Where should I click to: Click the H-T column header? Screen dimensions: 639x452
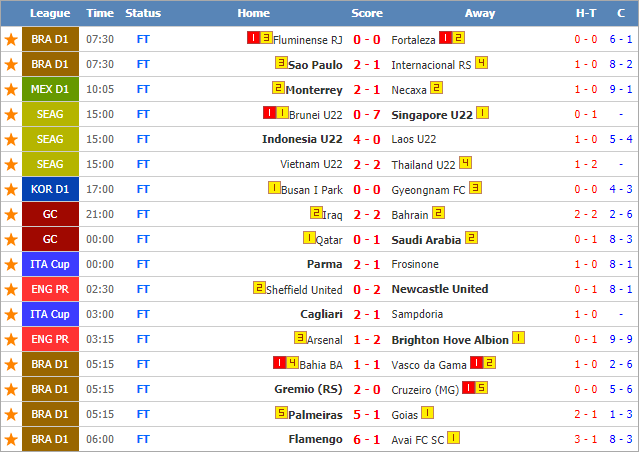(586, 13)
